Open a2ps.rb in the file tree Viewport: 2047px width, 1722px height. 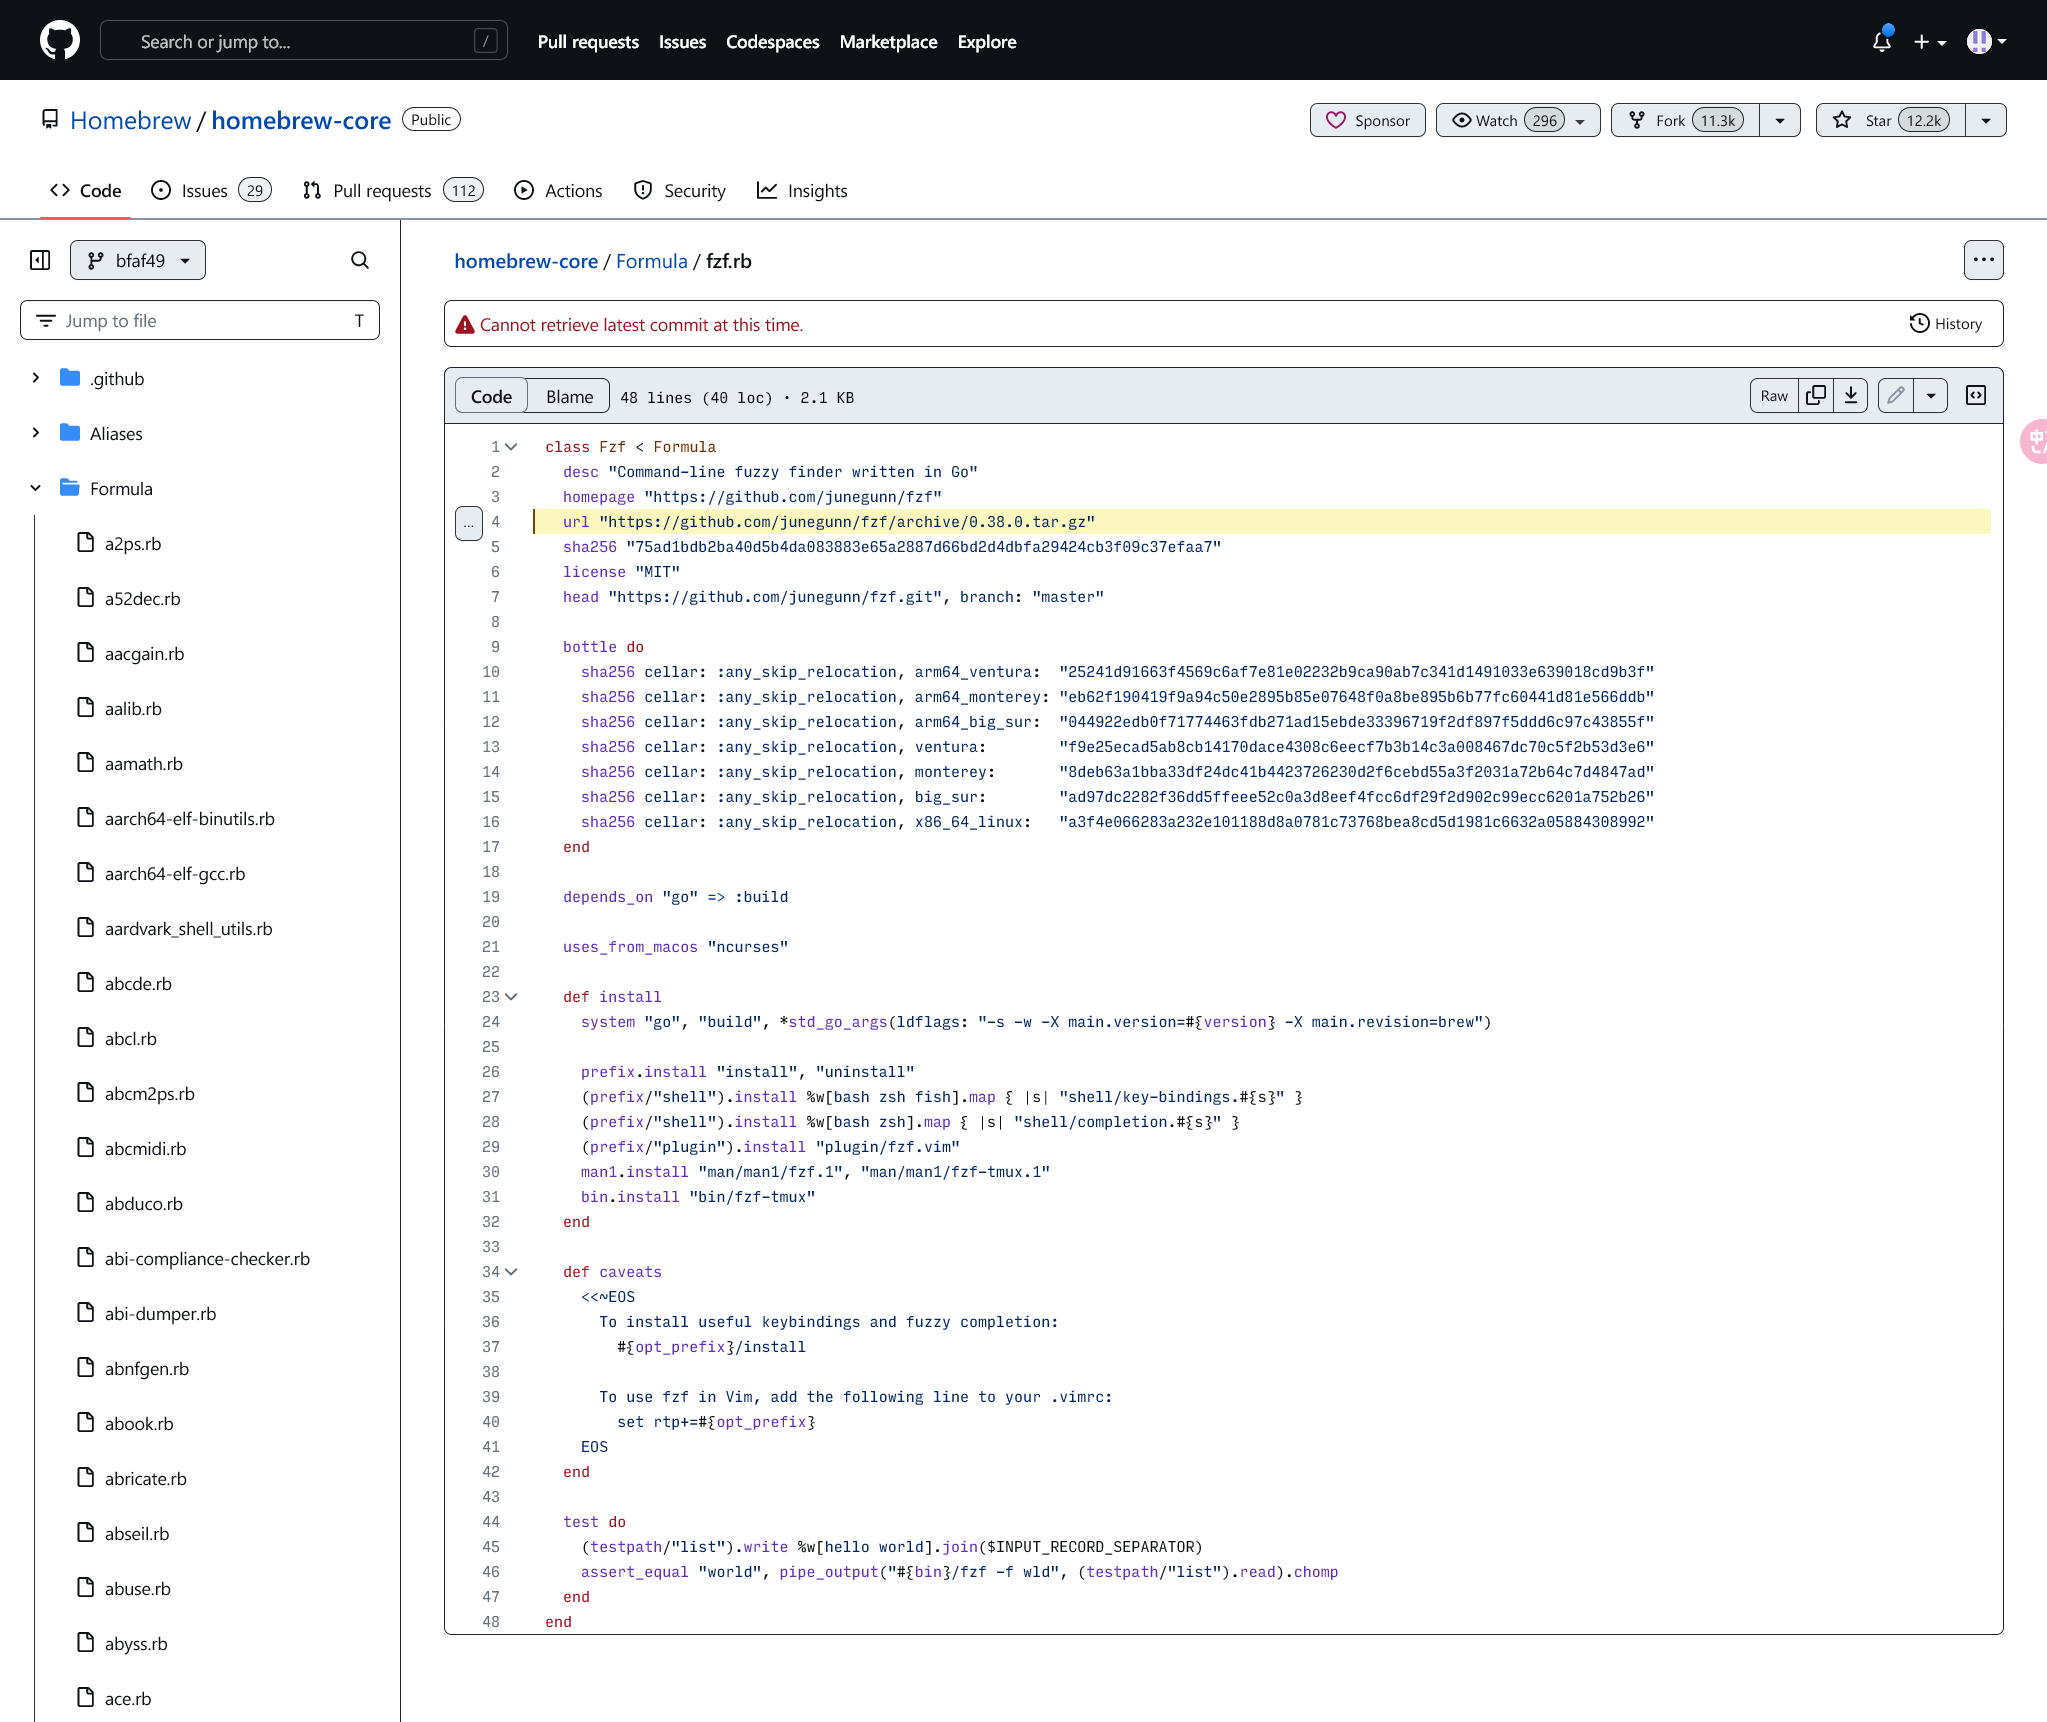click(x=133, y=543)
